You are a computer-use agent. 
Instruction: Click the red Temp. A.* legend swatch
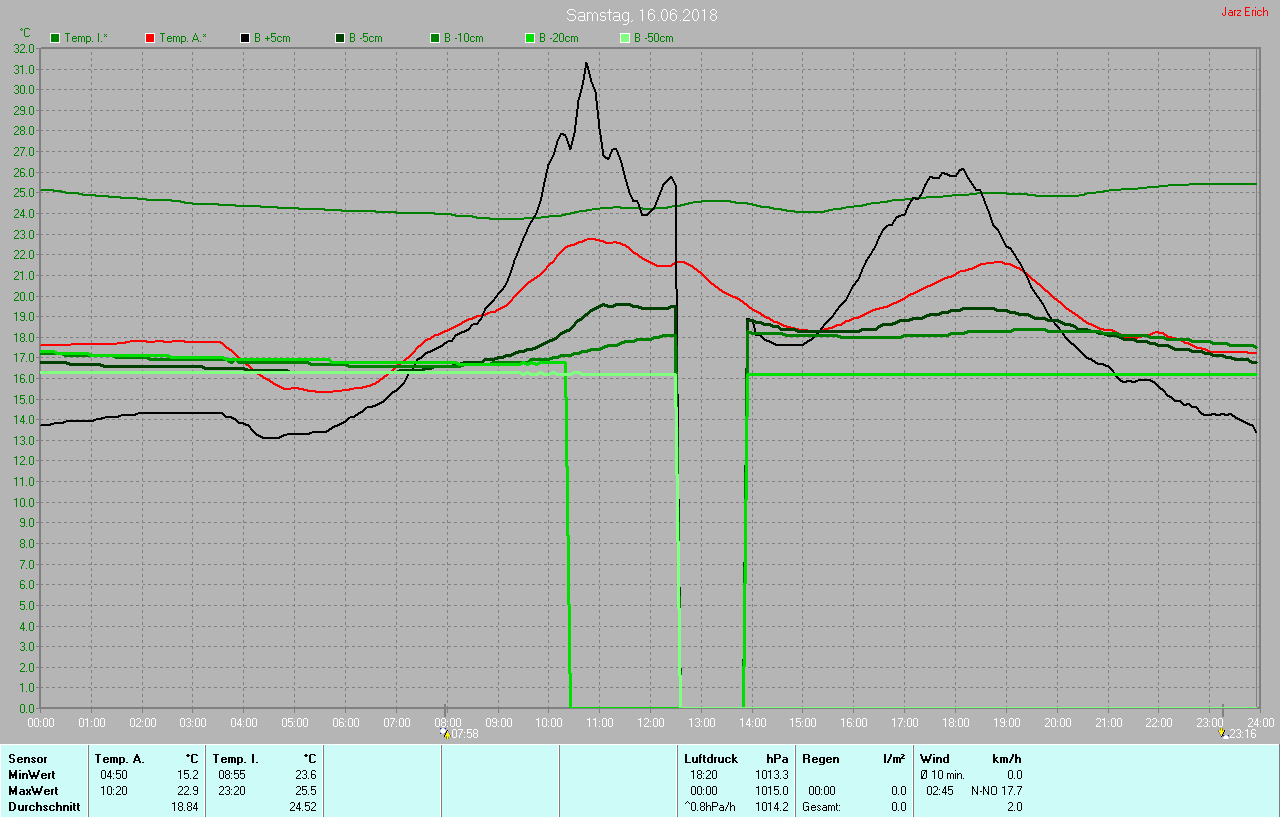pos(150,38)
